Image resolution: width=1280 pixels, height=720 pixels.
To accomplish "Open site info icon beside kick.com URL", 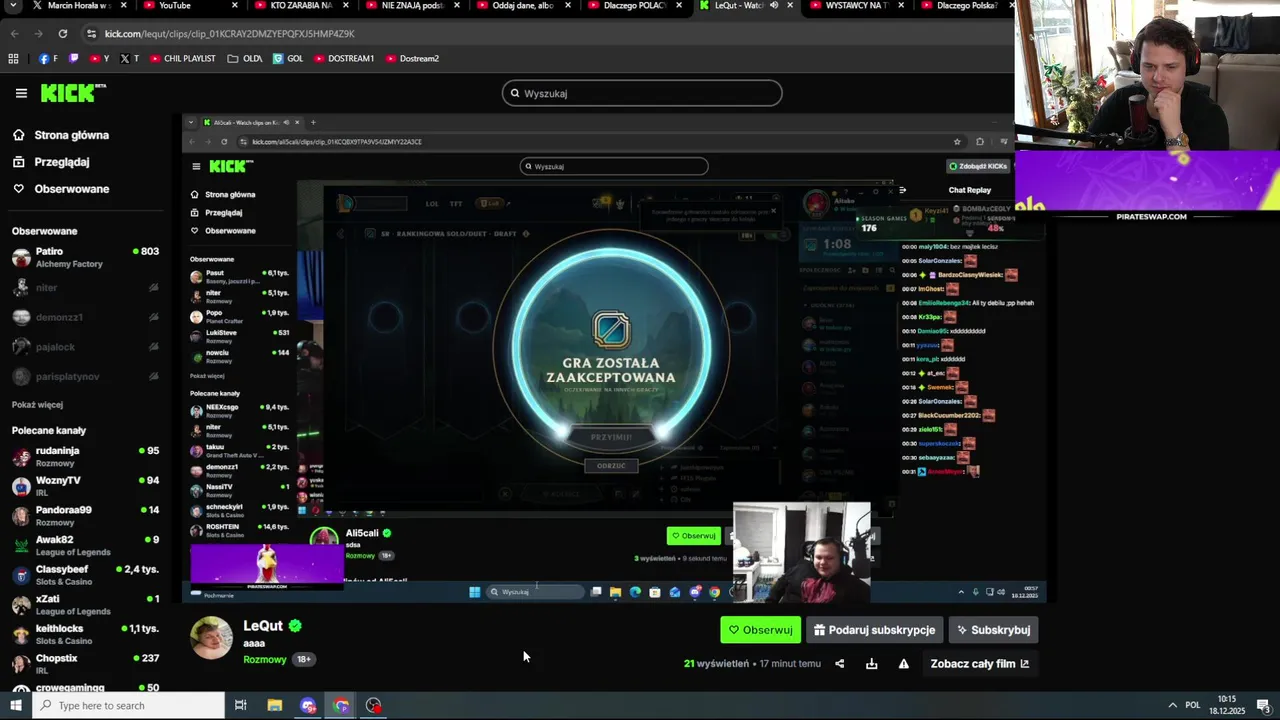I will (92, 34).
